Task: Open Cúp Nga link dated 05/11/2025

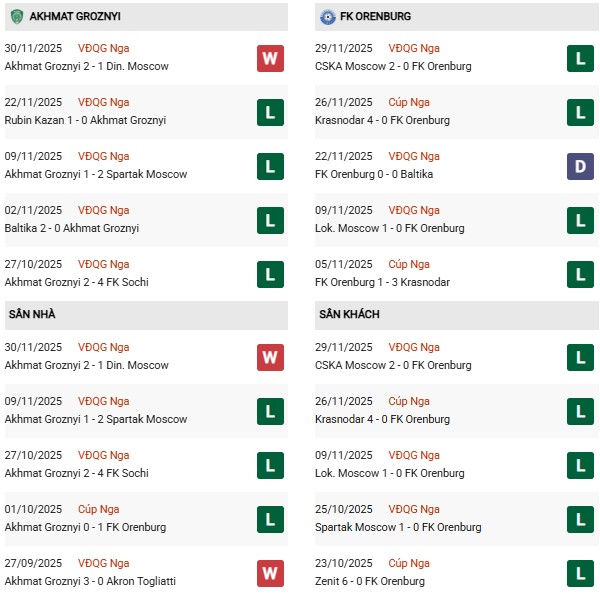Action: pos(410,264)
